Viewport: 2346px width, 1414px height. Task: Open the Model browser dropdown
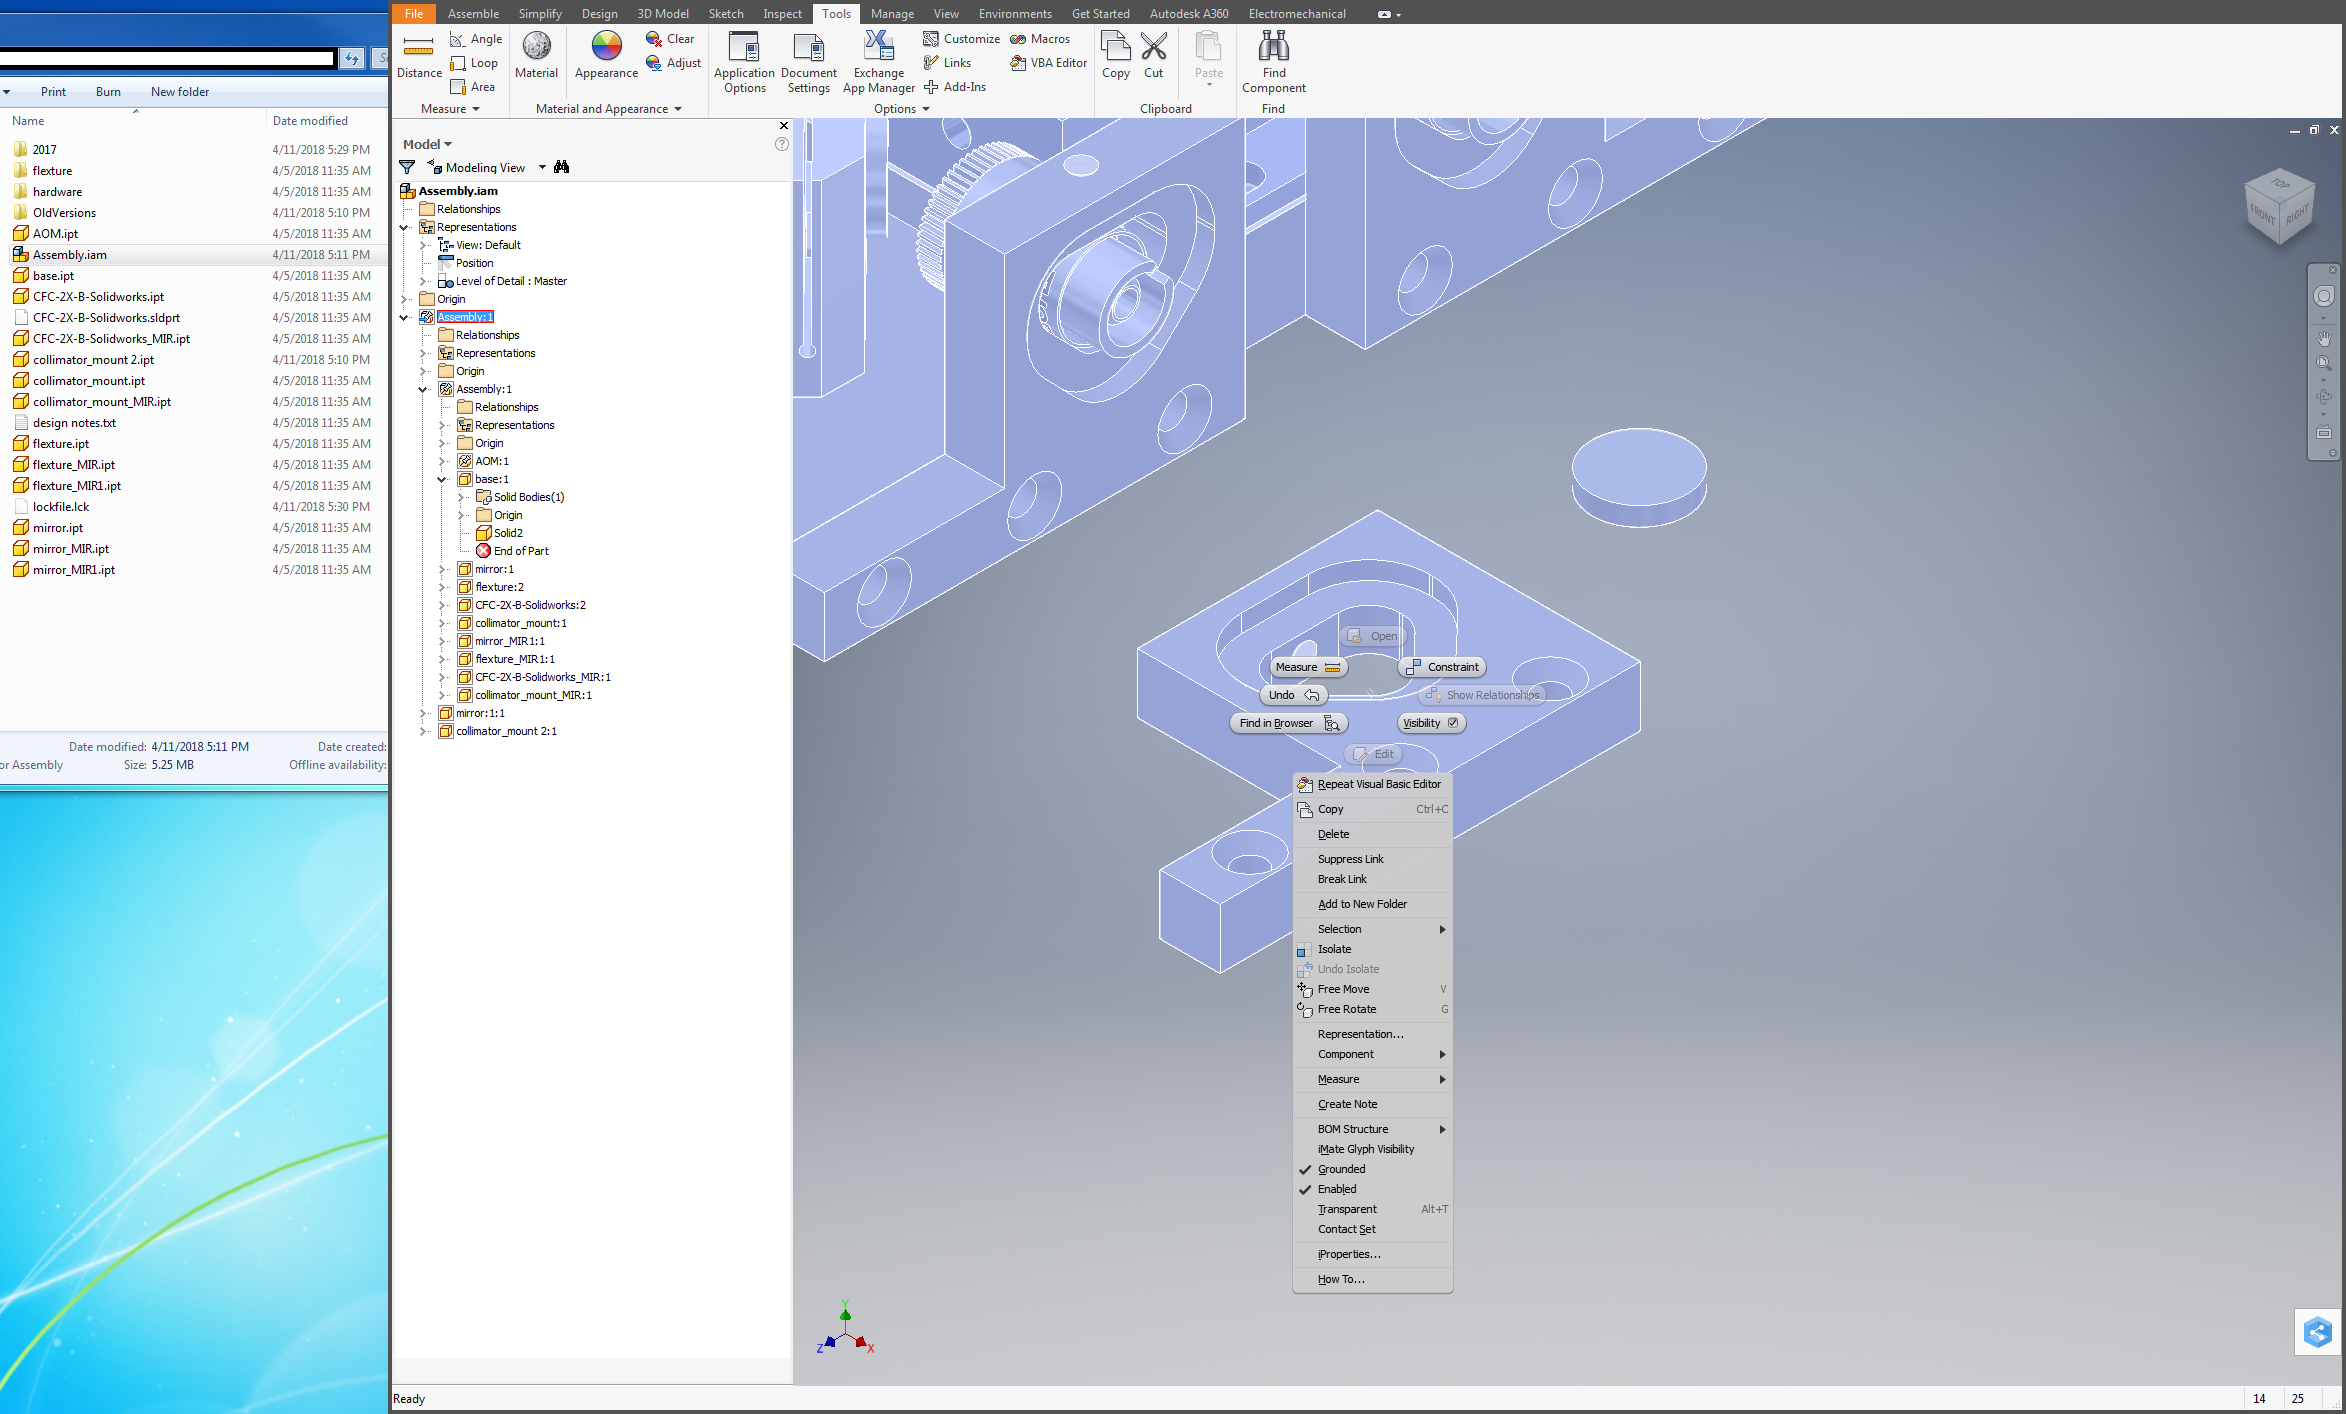pos(427,145)
